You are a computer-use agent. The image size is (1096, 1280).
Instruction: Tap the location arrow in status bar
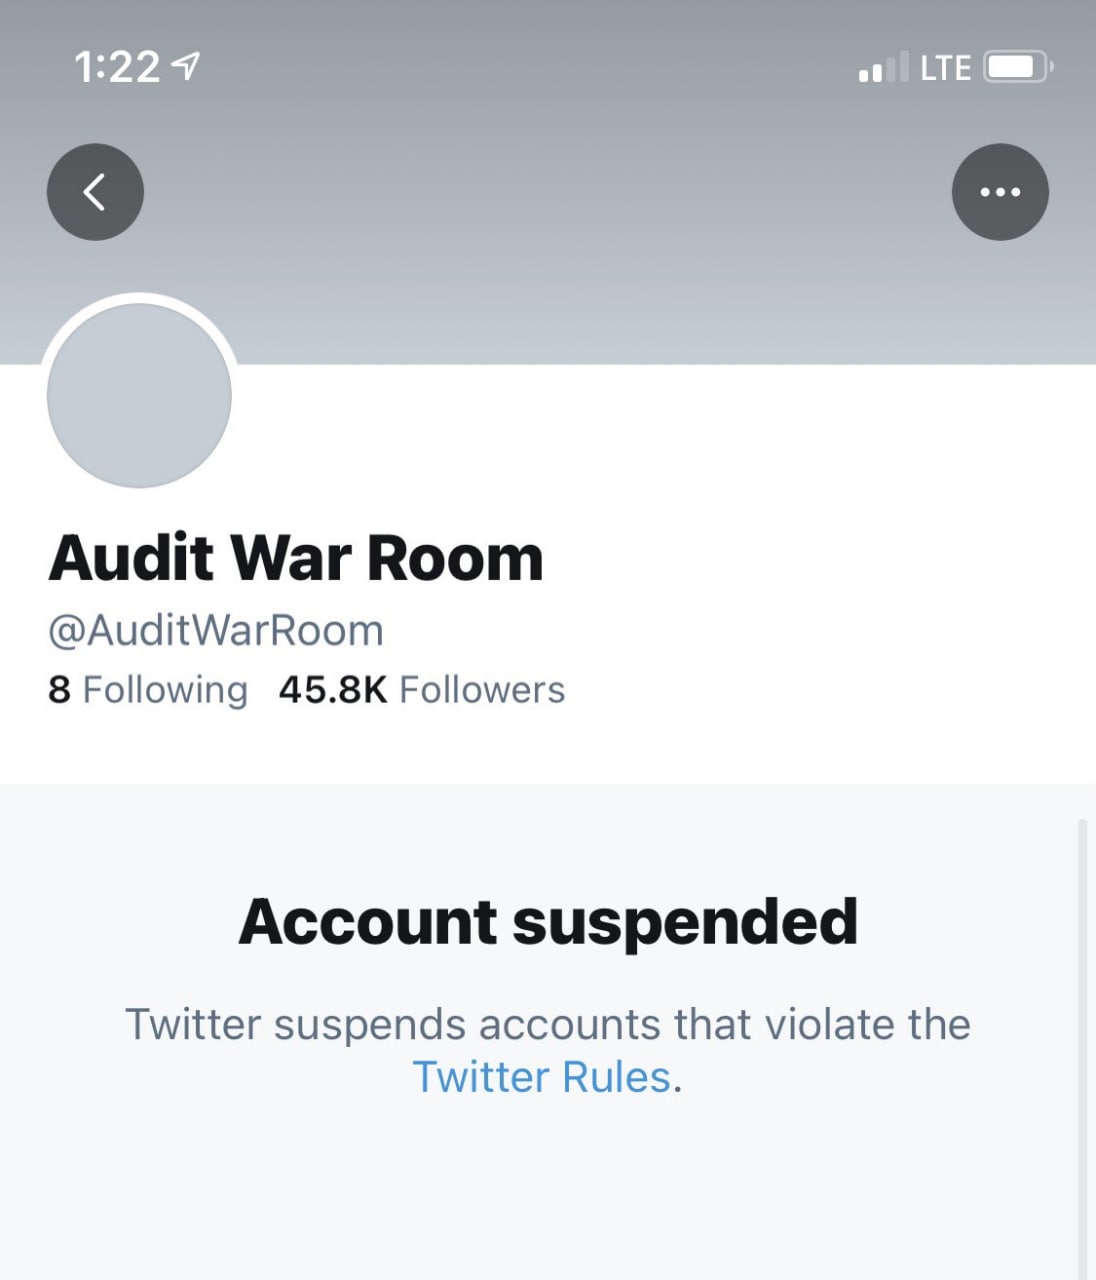pos(186,67)
